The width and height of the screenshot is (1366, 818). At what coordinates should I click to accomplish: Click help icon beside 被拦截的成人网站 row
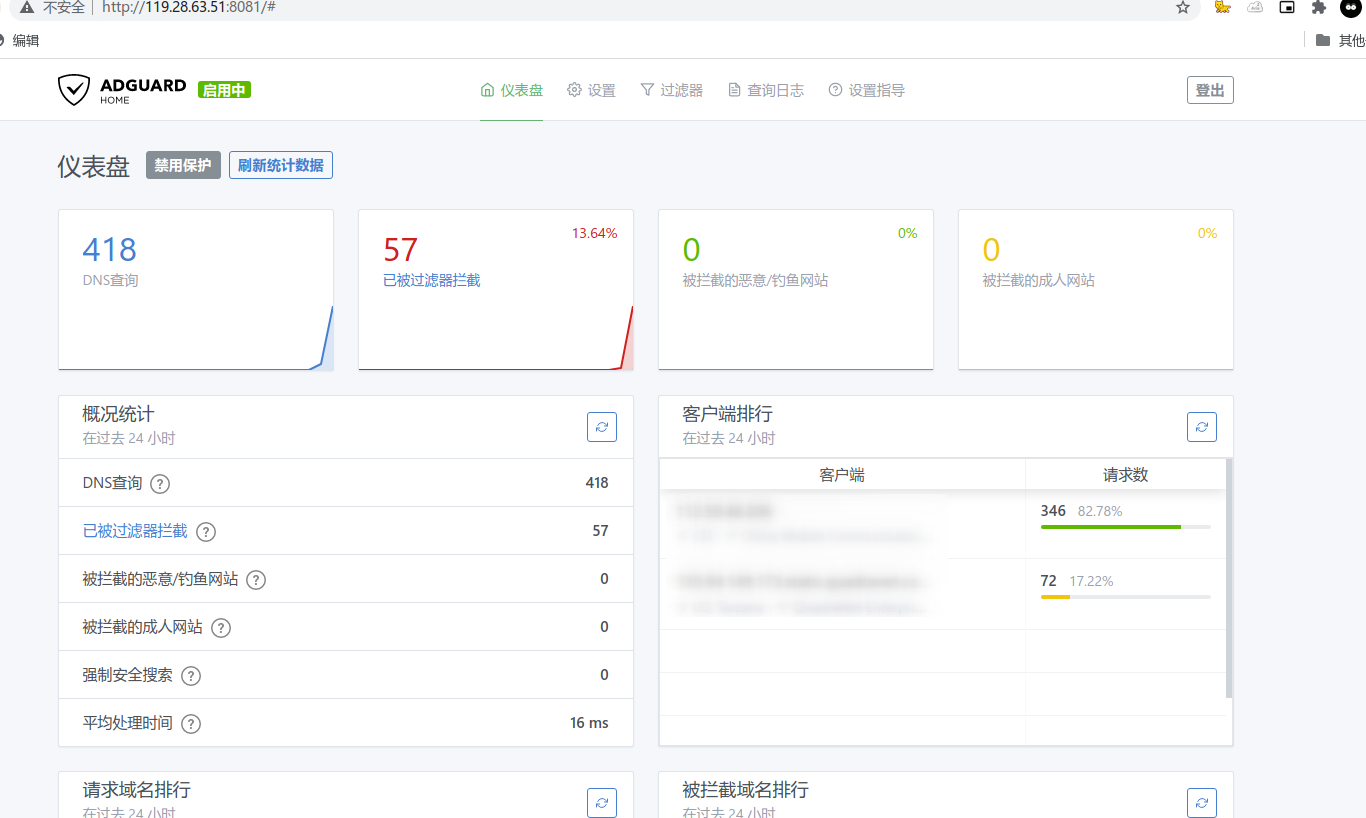click(x=221, y=628)
